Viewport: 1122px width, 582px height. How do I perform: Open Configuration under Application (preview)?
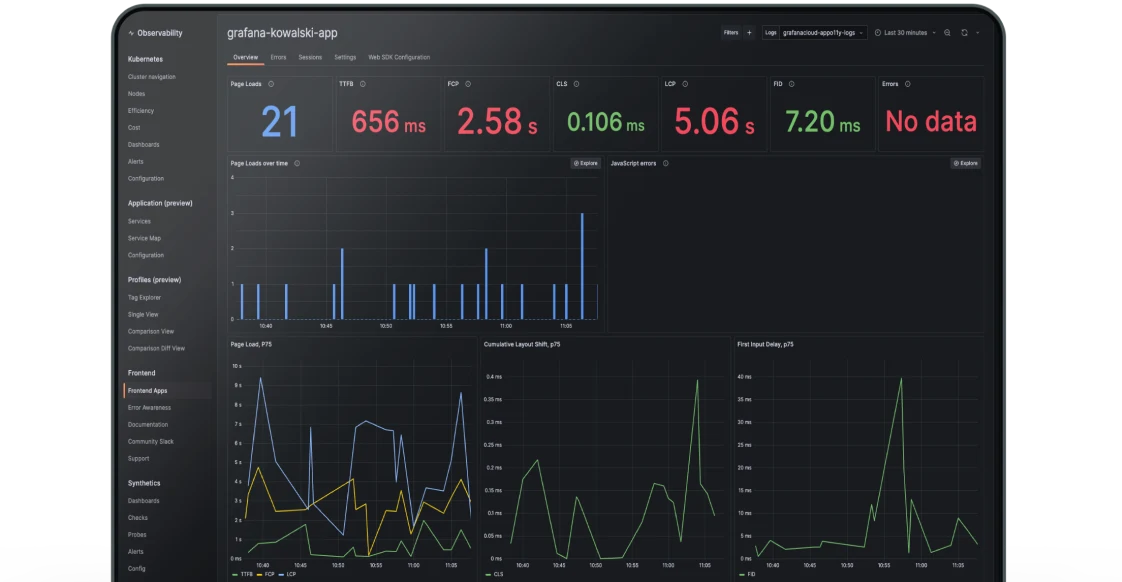[146, 255]
